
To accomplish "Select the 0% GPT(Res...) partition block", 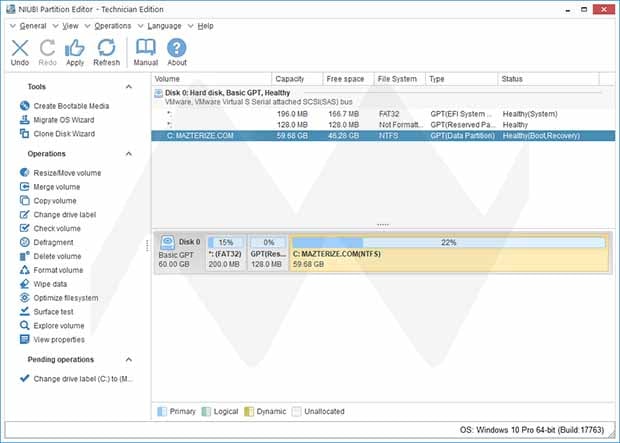I will point(268,253).
